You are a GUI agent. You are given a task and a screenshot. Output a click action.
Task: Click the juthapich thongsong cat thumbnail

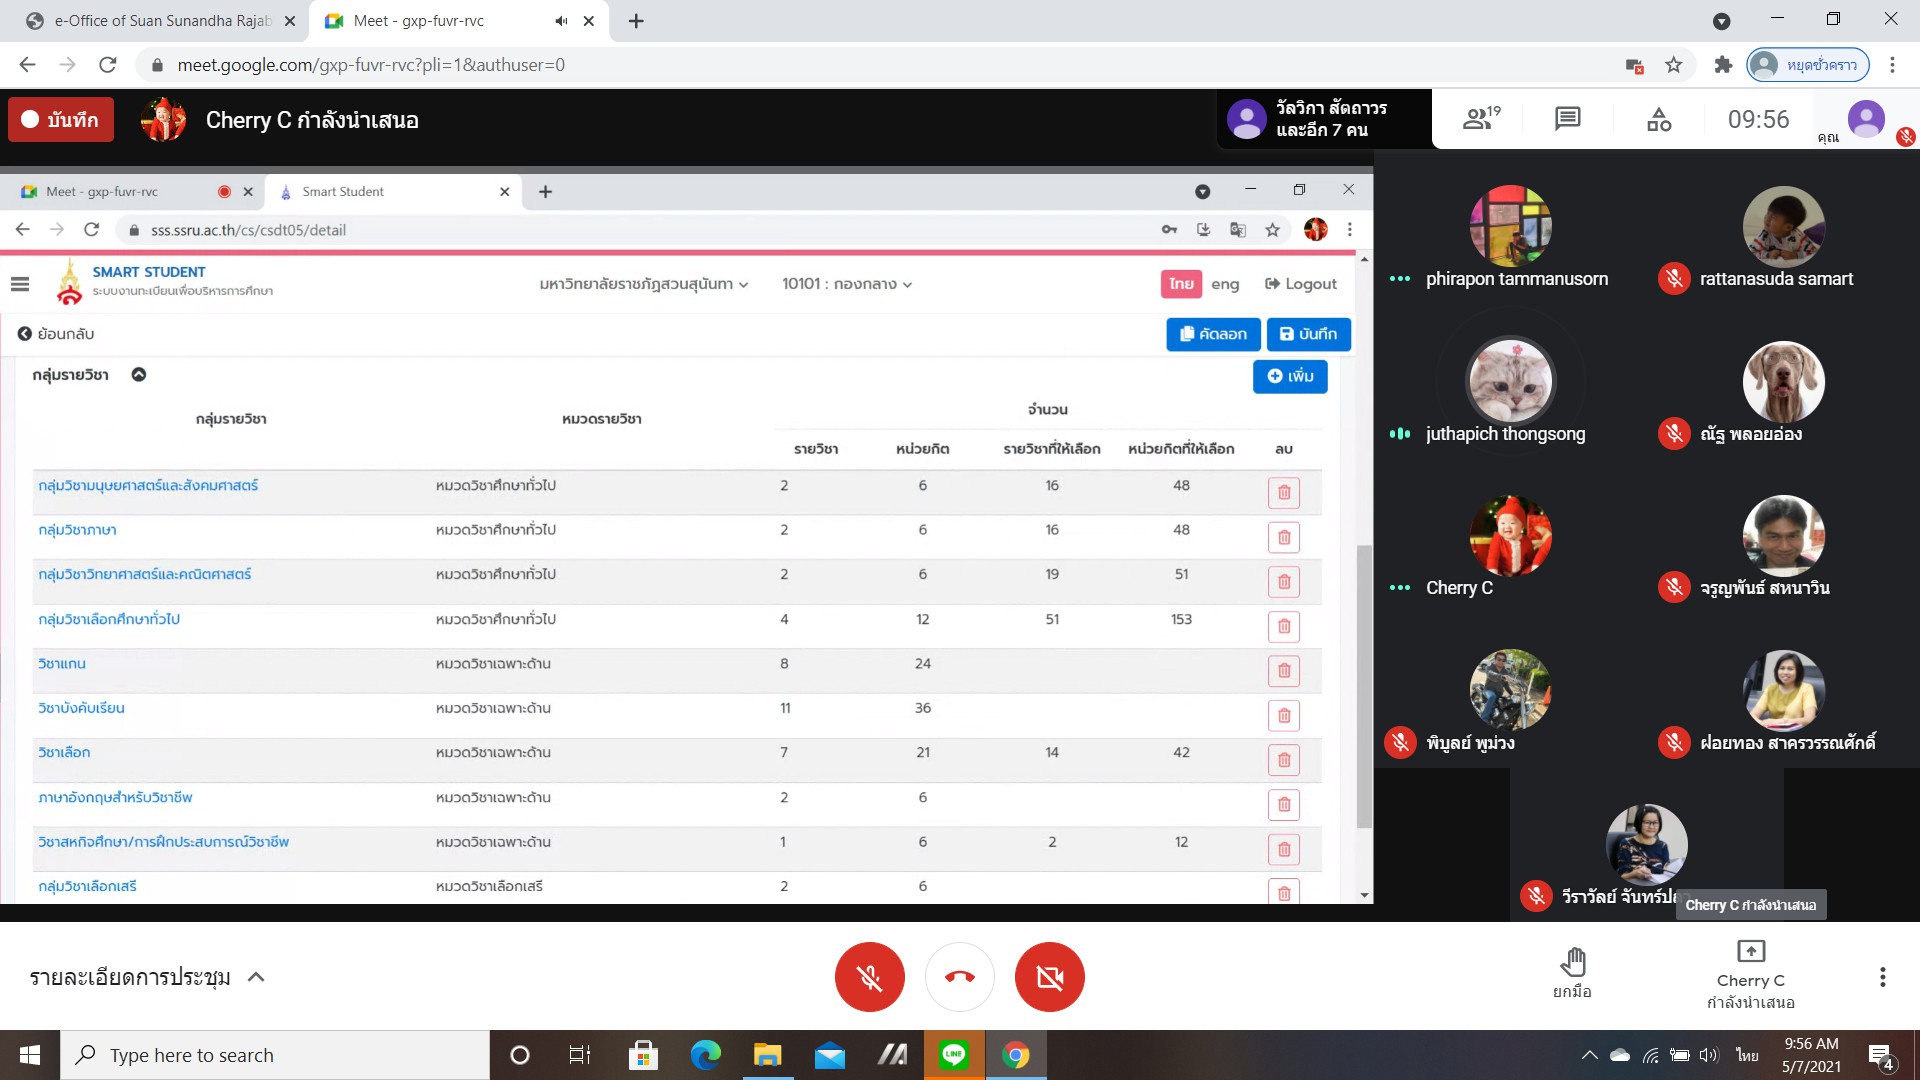point(1510,381)
